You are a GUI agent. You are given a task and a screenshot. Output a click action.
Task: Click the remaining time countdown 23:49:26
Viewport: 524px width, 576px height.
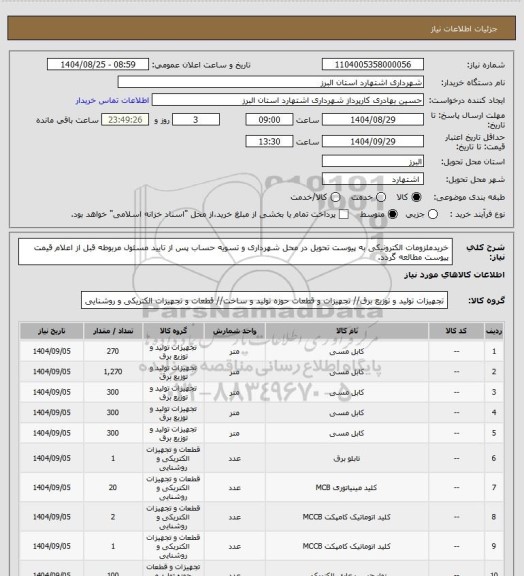[125, 120]
